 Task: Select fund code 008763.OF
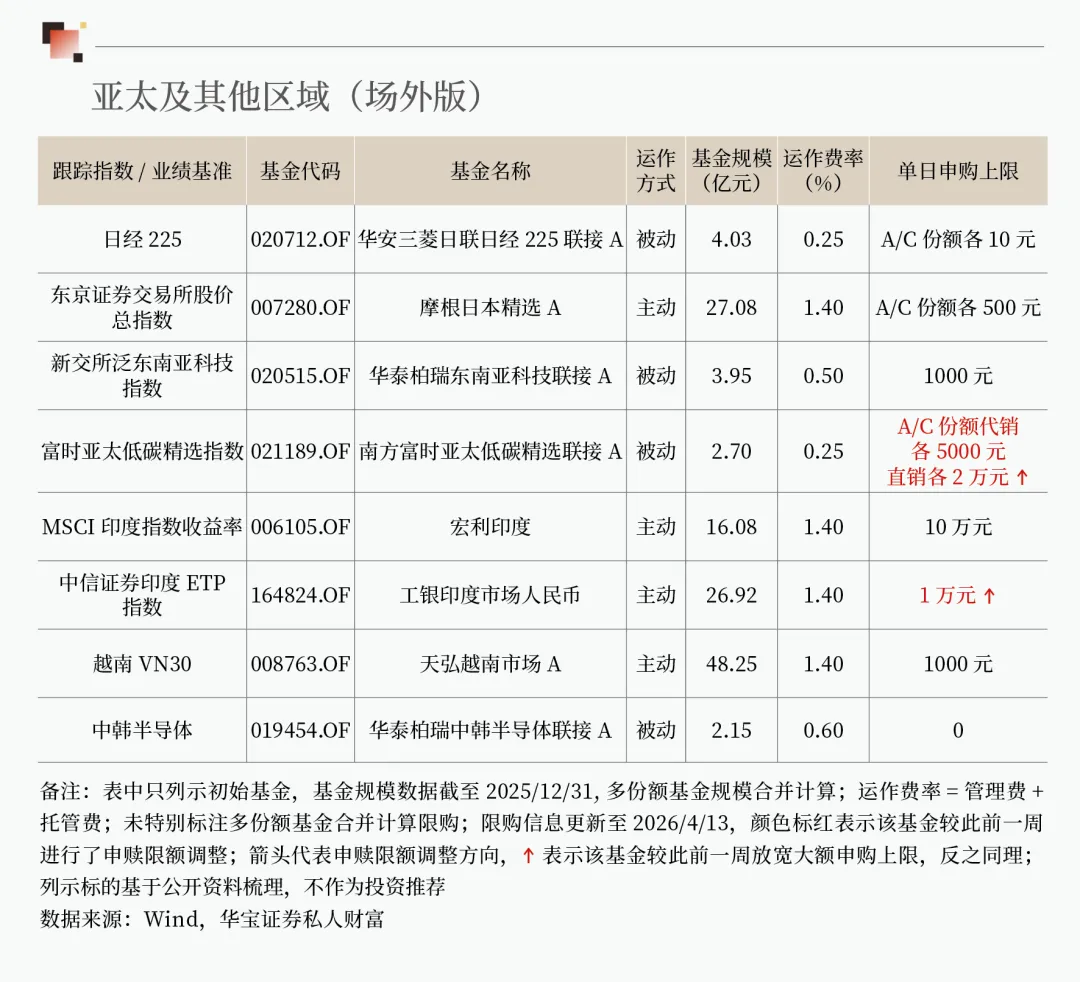(x=300, y=664)
